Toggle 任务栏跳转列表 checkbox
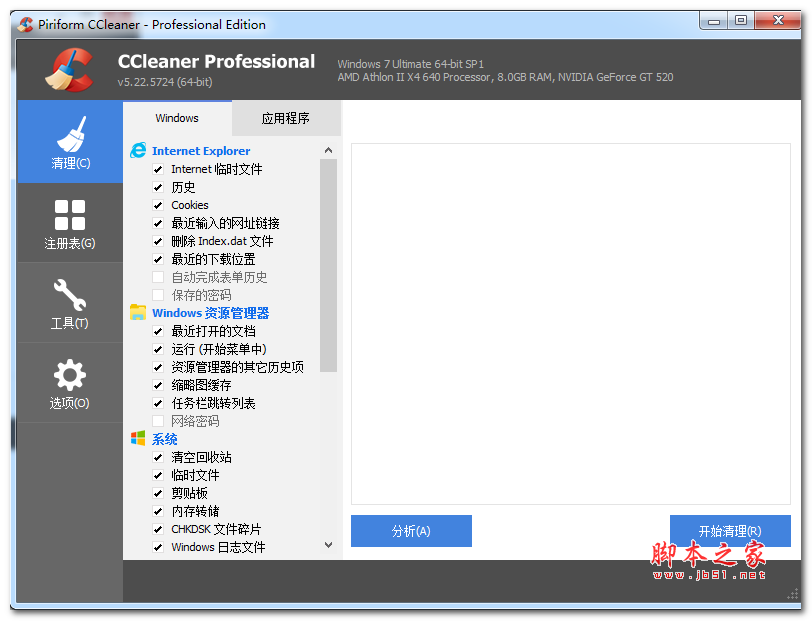The height and width of the screenshot is (621, 812). 158,403
